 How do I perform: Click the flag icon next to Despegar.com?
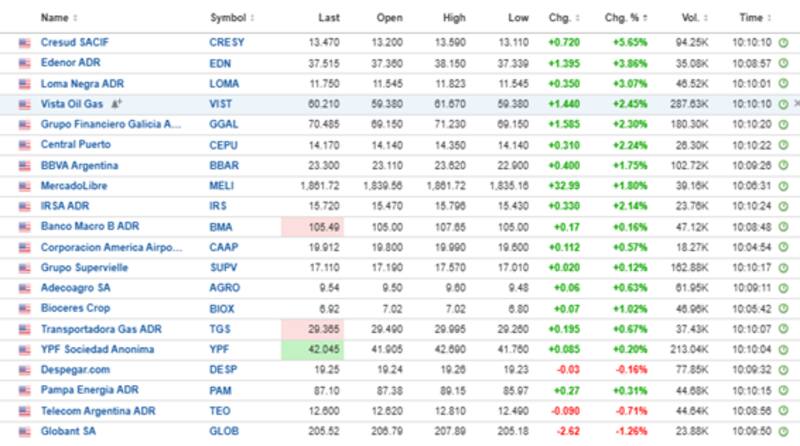point(24,369)
